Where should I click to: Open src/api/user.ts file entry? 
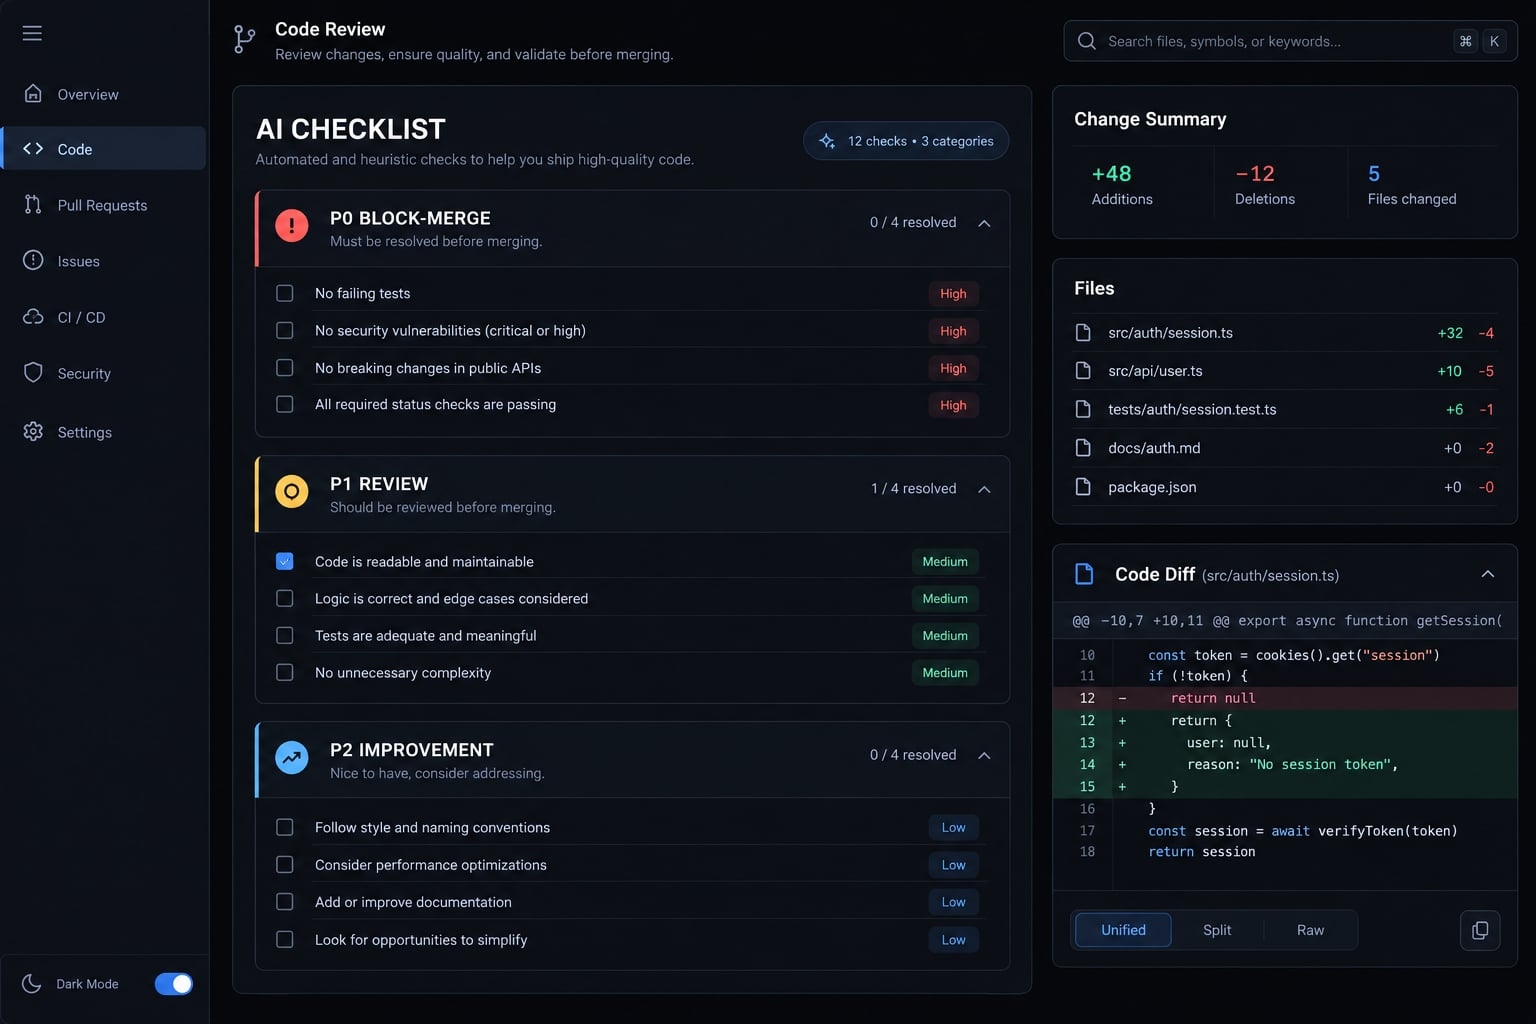pyautogui.click(x=1285, y=371)
